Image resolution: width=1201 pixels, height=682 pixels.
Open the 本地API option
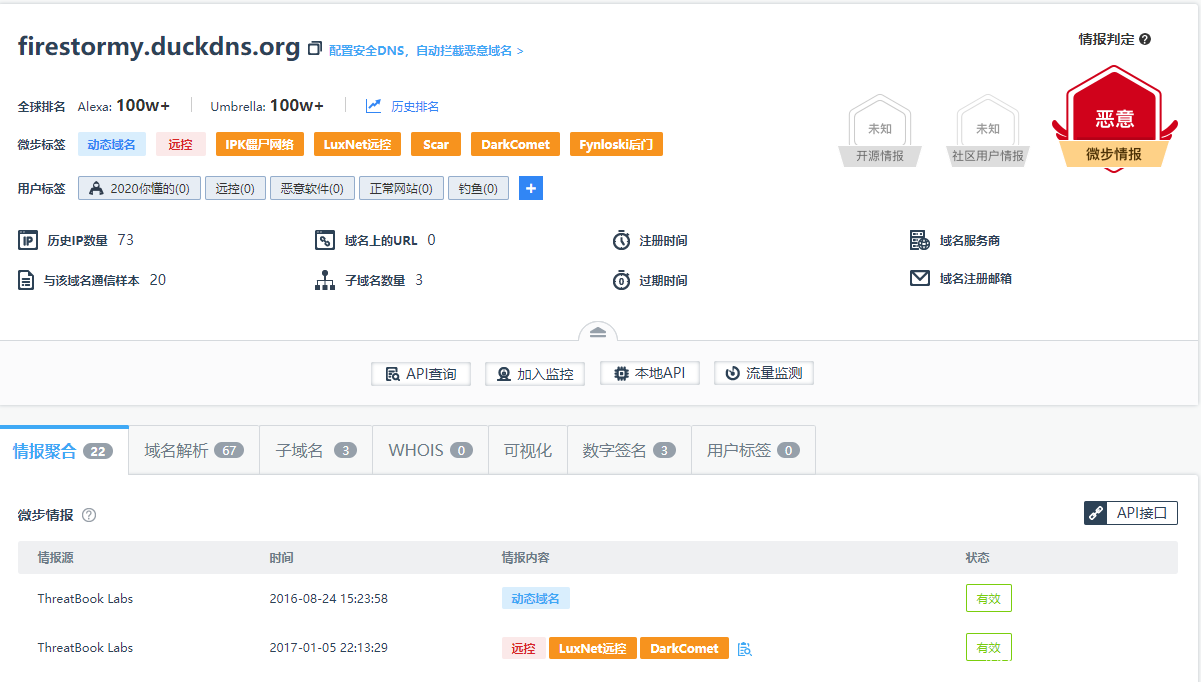point(649,373)
